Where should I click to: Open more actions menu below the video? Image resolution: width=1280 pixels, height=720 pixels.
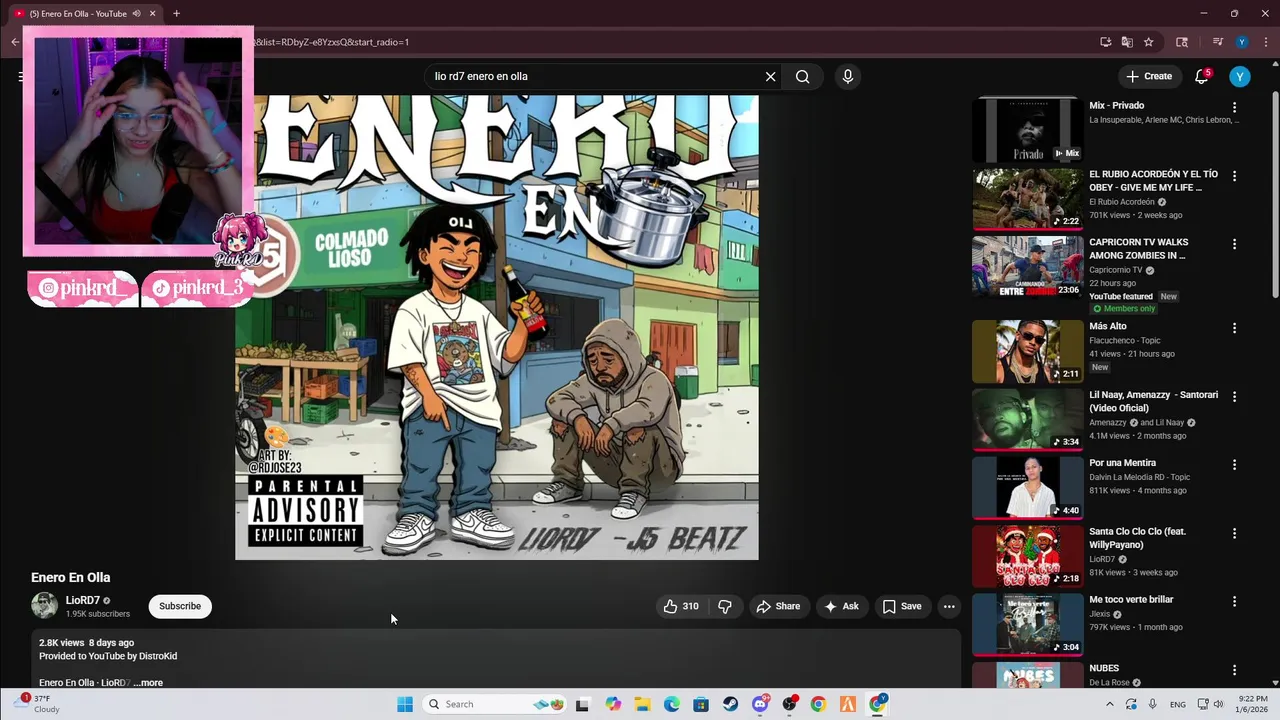pos(949,606)
